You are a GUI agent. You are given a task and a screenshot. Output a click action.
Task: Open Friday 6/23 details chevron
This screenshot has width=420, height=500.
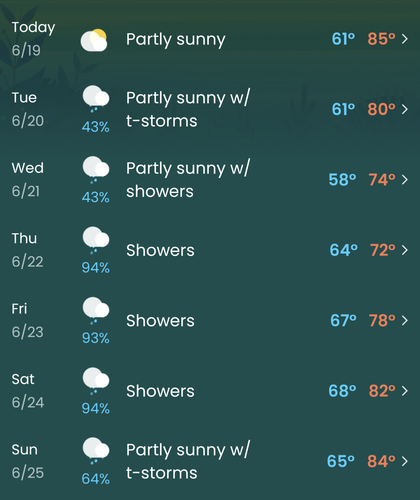(405, 320)
